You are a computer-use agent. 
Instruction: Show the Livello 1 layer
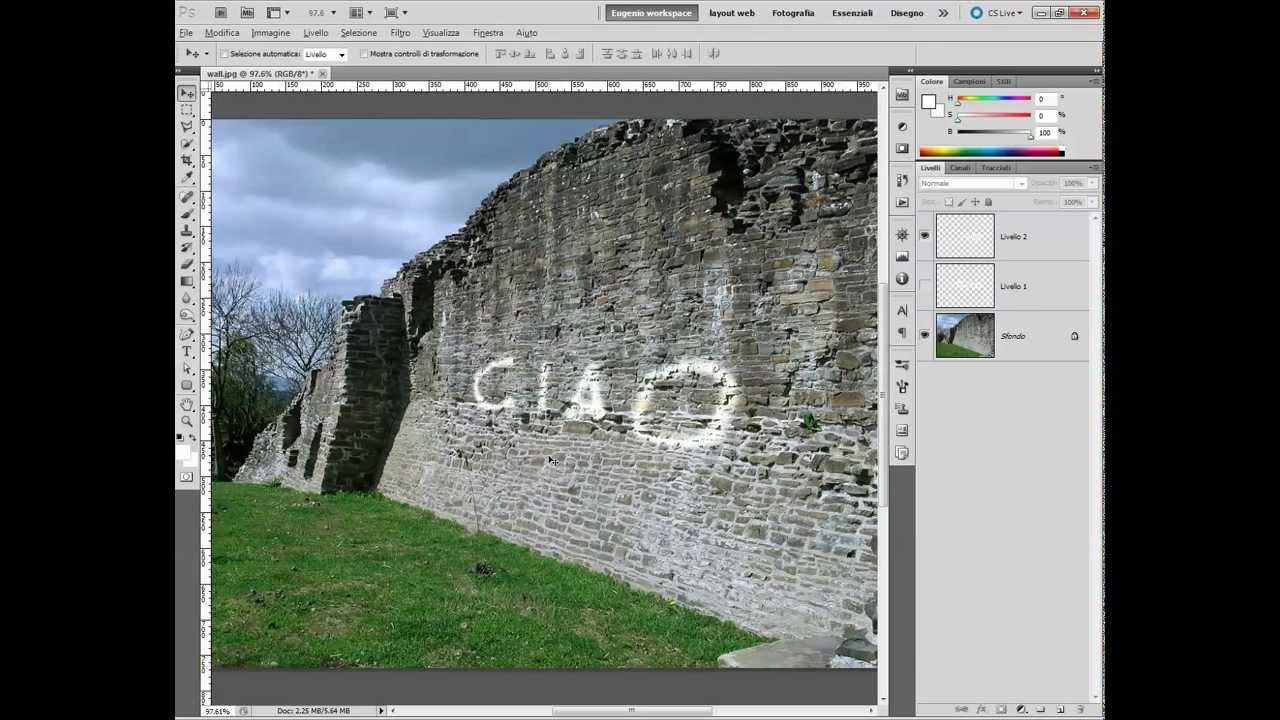pyautogui.click(x=924, y=286)
